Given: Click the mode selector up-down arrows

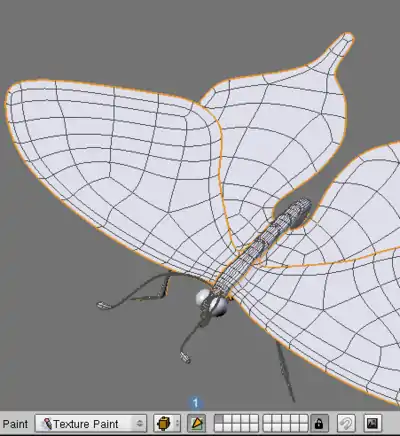Looking at the screenshot, I should (x=140, y=424).
